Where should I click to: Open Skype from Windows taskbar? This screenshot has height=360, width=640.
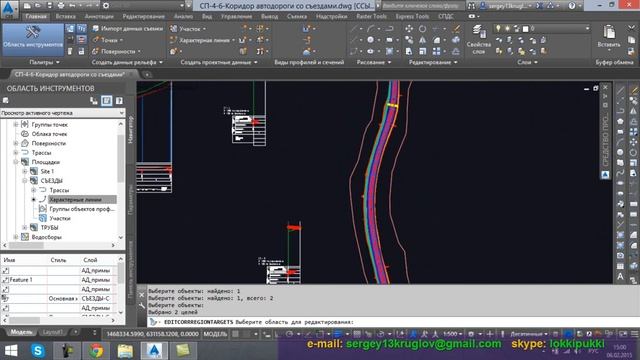click(x=38, y=351)
